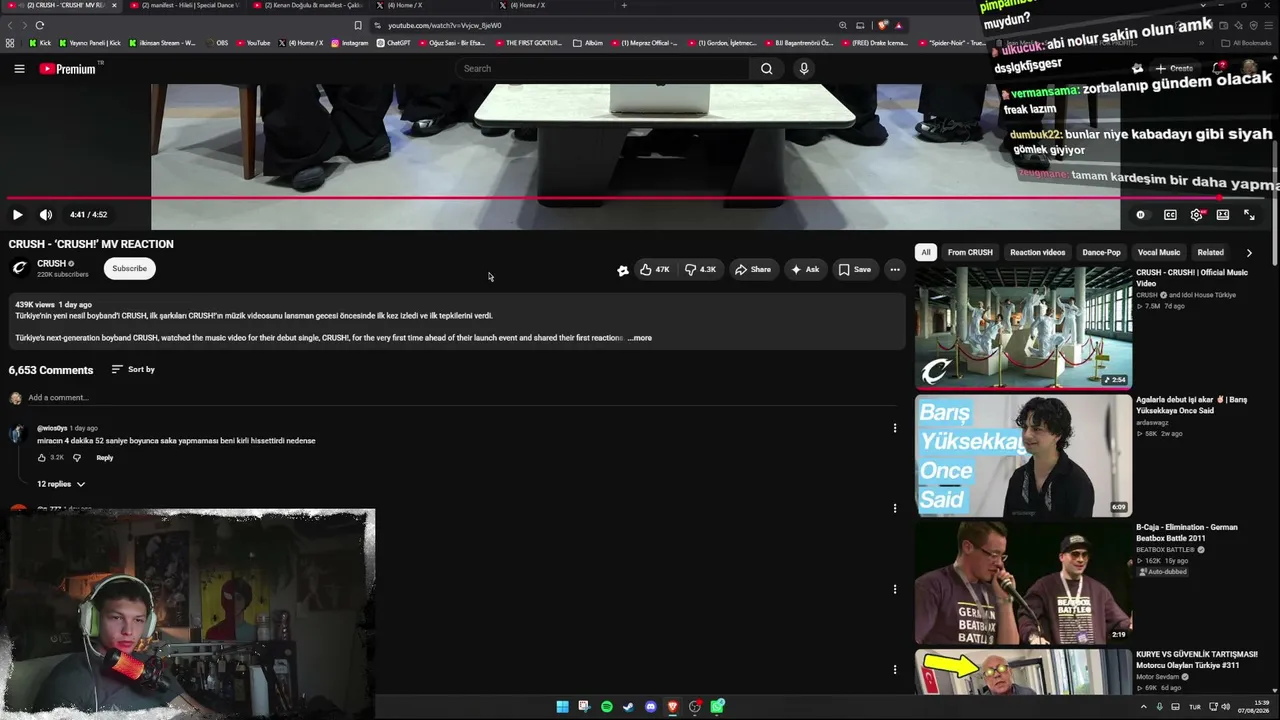
Task: Play the video with the play button
Action: coord(17,215)
